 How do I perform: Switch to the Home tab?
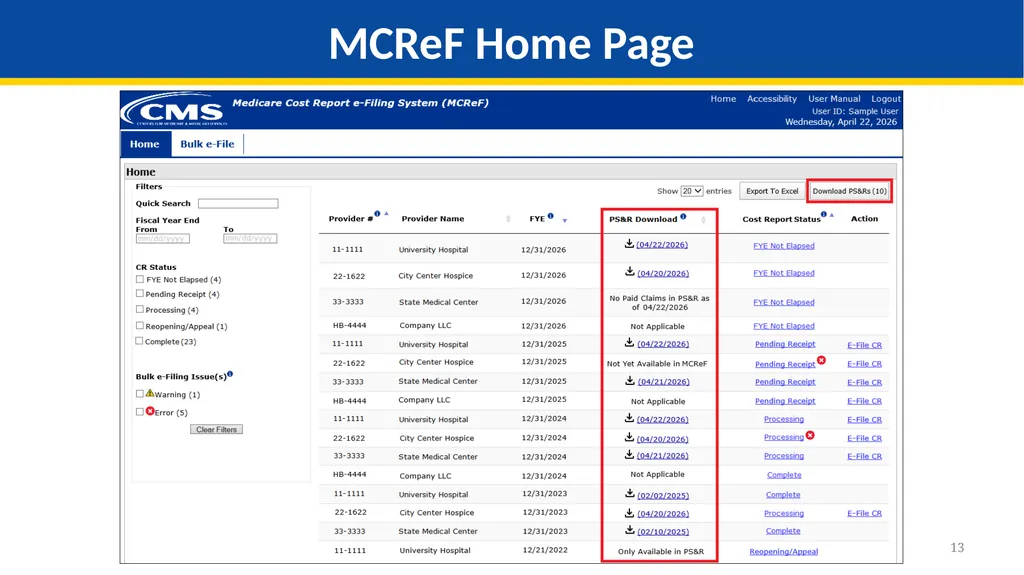point(145,144)
